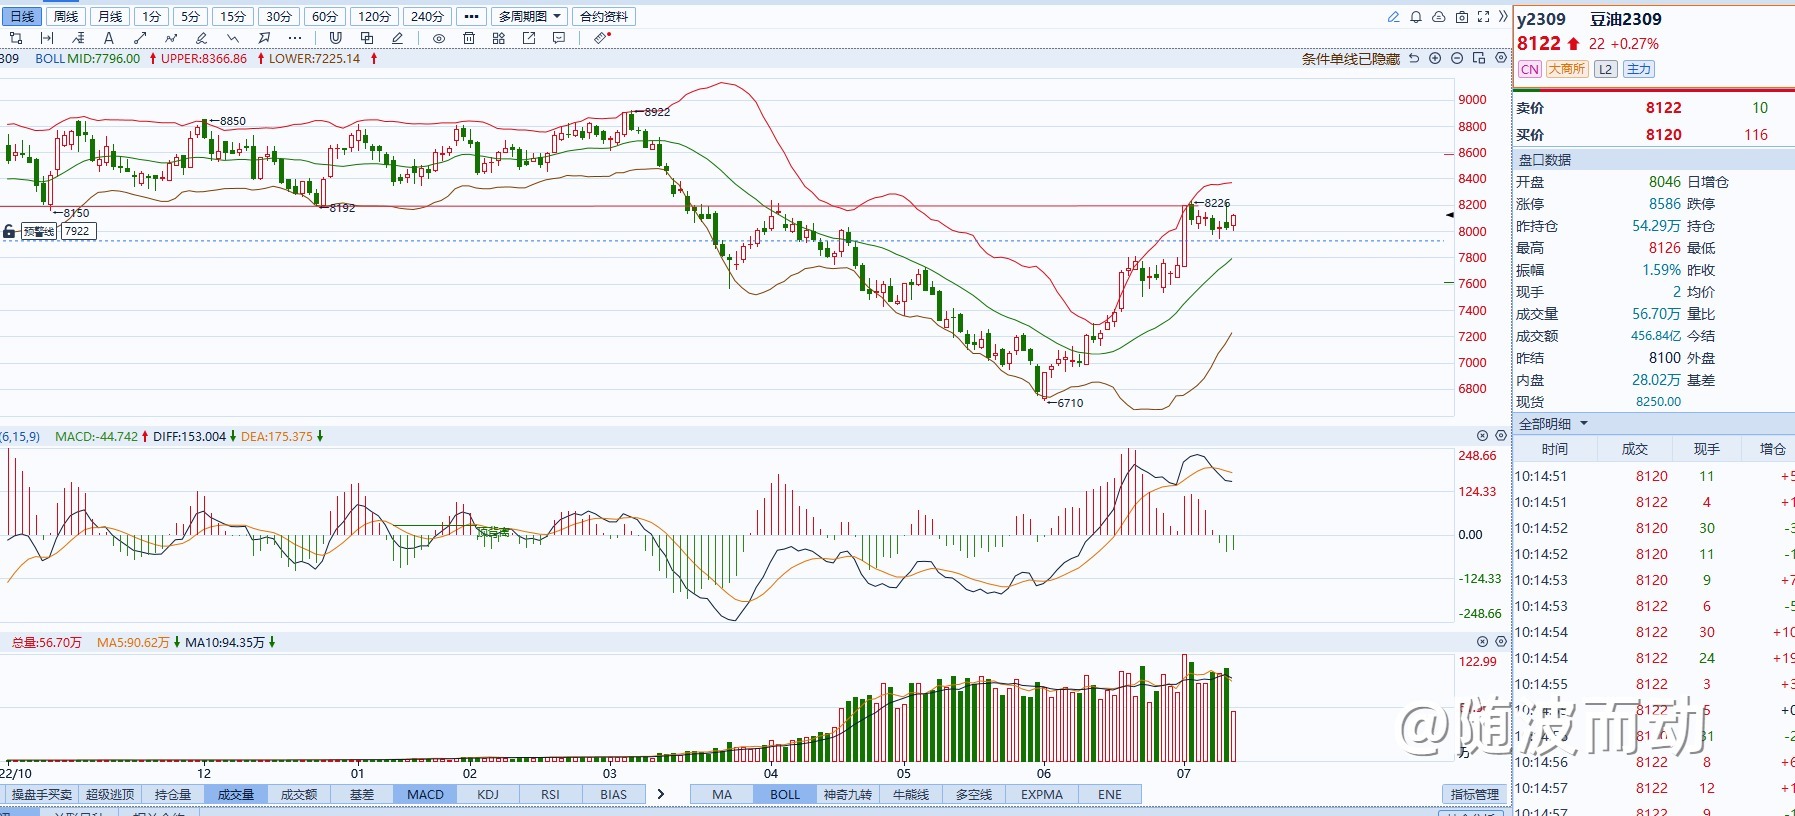
Task: Click the 主力 main contract tag
Action: (x=1638, y=69)
